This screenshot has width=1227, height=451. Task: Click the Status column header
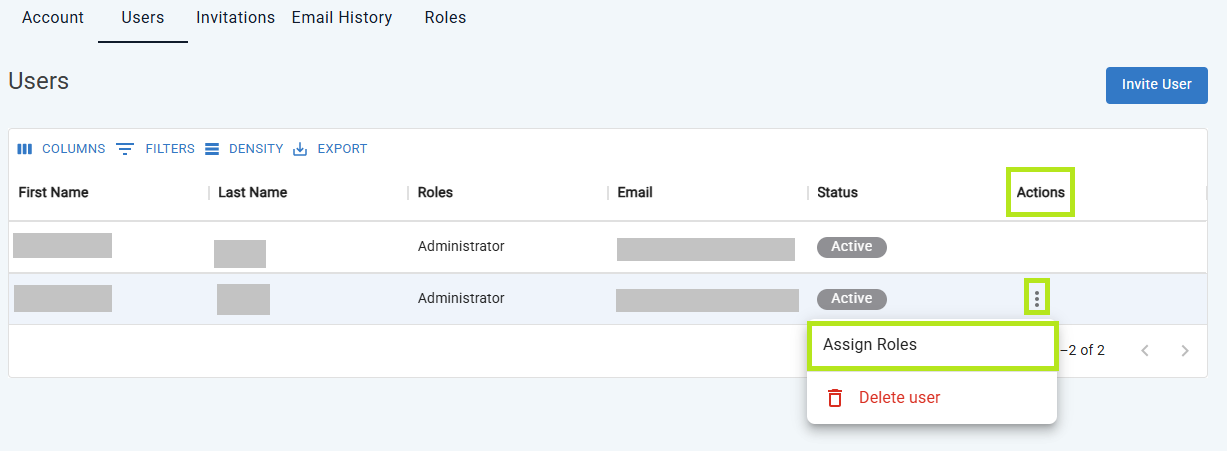(837, 192)
